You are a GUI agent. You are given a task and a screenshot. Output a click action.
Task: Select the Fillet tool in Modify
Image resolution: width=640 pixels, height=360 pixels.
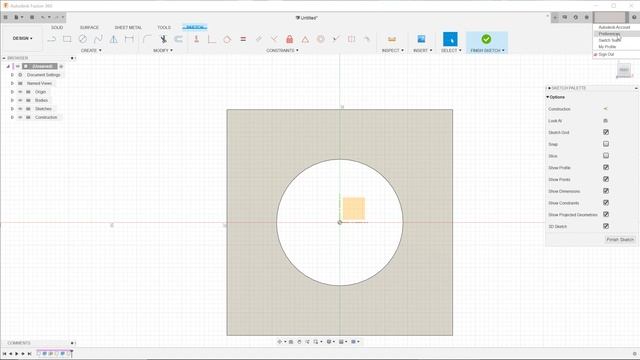click(147, 39)
